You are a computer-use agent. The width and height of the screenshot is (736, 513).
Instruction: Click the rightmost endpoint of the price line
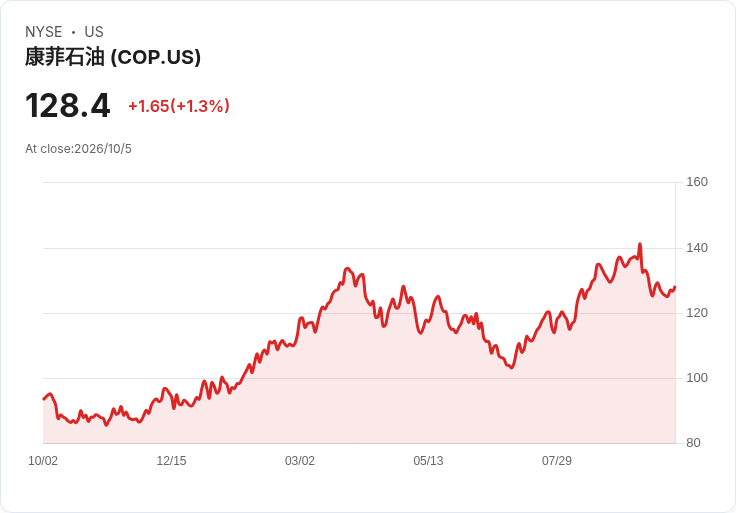click(675, 287)
